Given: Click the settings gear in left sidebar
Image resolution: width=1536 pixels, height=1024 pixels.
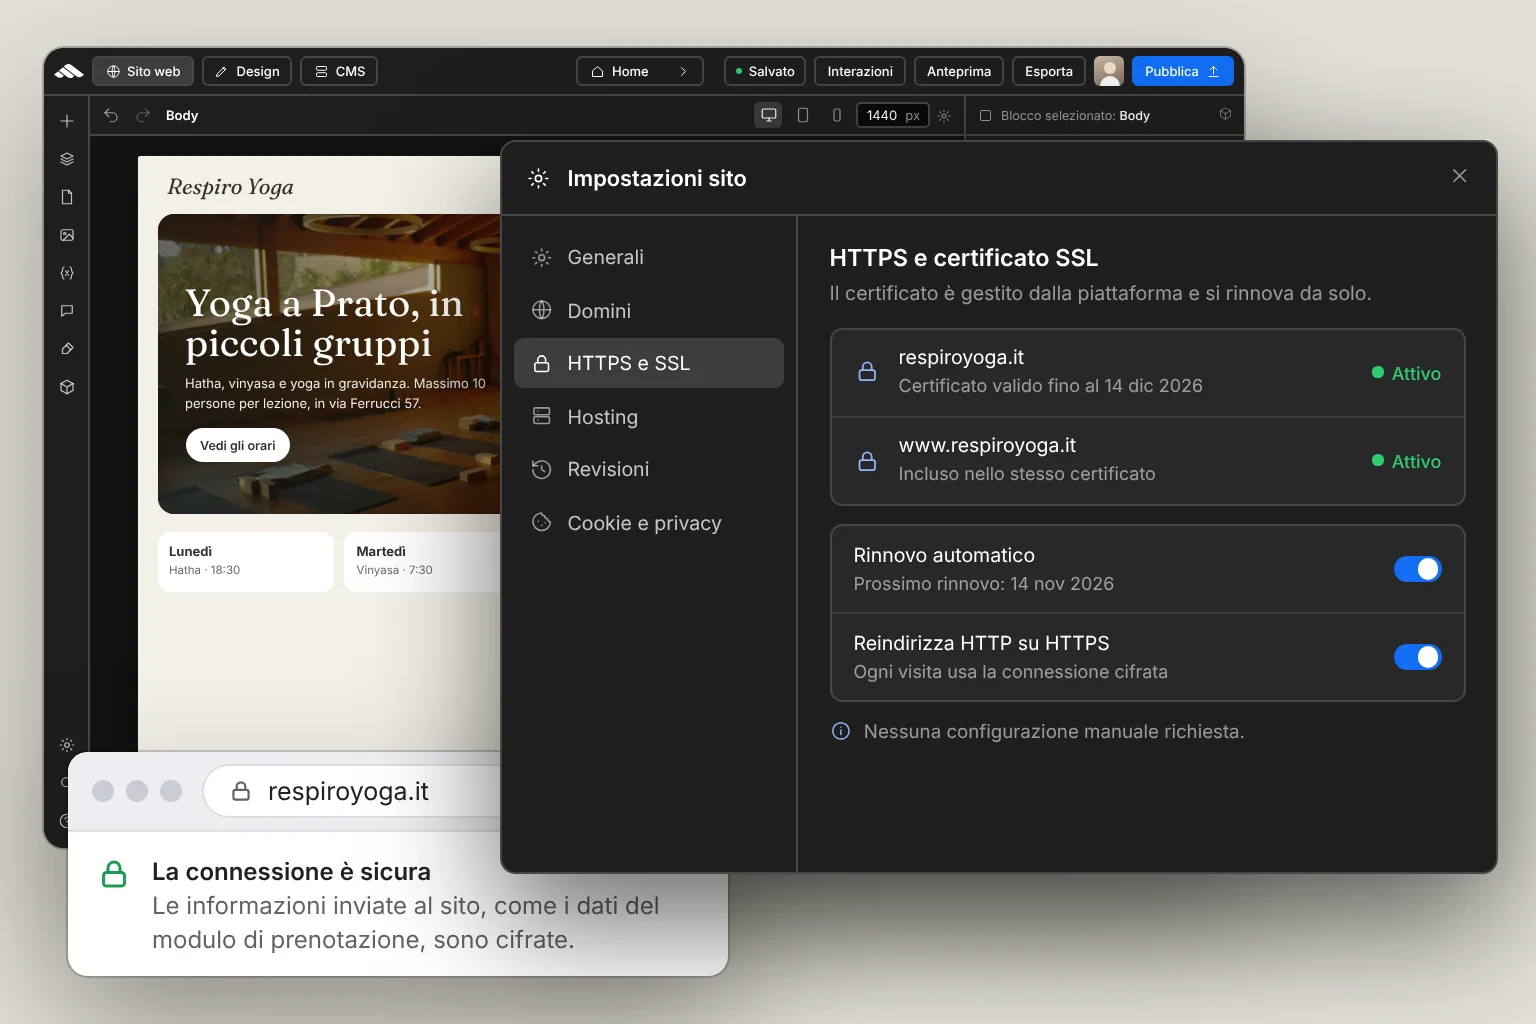Looking at the screenshot, I should (67, 745).
